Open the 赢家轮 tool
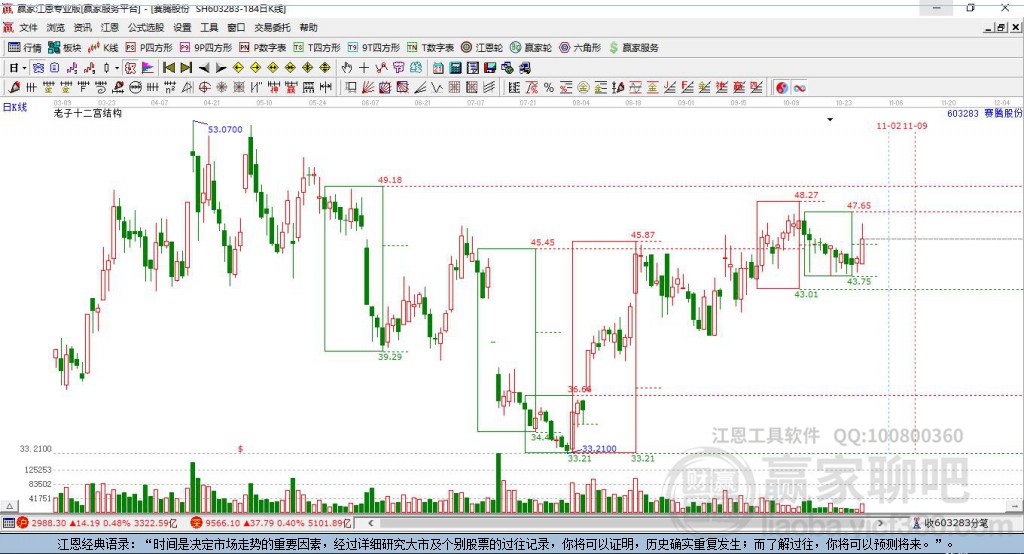The height and width of the screenshot is (554, 1024). pos(531,48)
